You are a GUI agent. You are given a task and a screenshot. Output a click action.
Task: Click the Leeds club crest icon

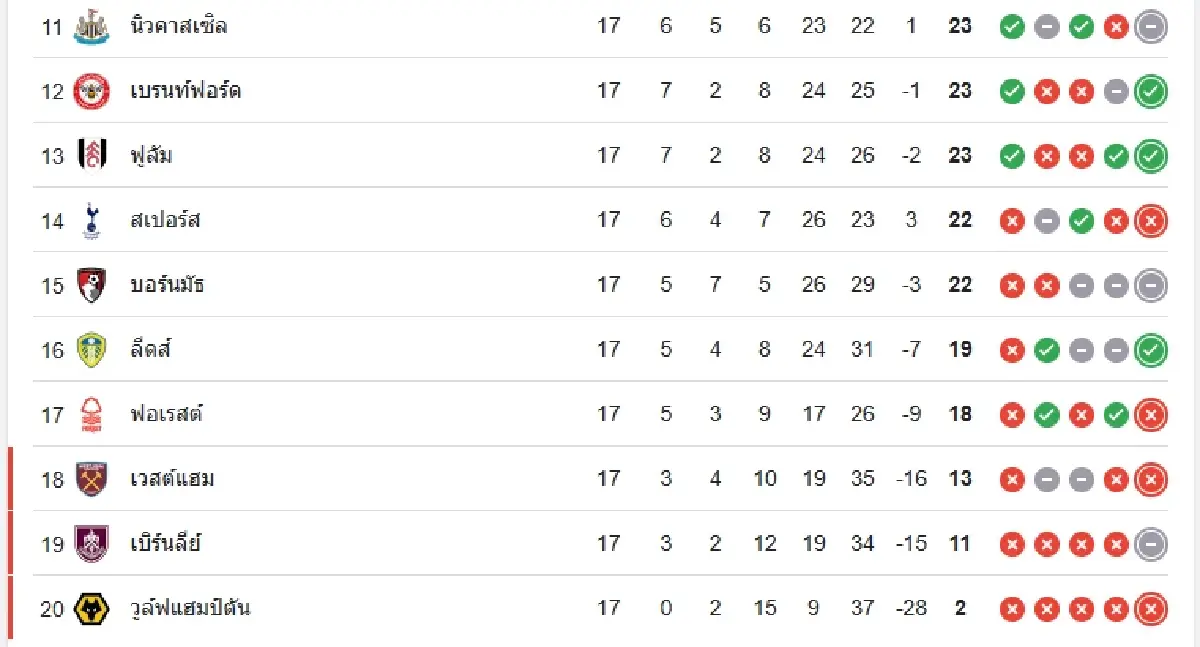click(92, 349)
